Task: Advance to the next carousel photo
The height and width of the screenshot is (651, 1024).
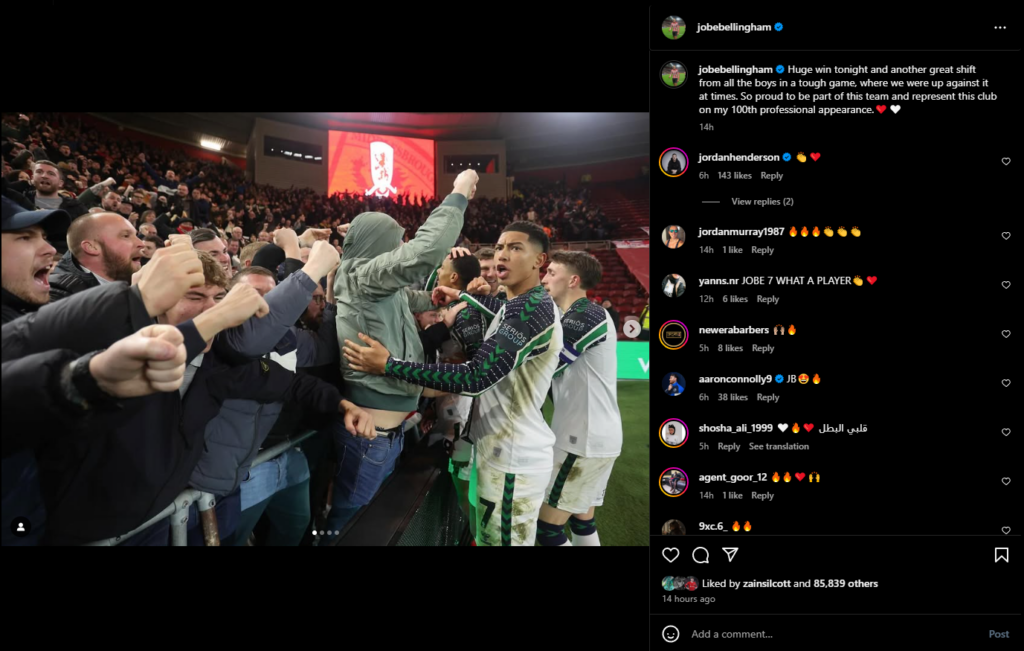Action: pyautogui.click(x=632, y=328)
